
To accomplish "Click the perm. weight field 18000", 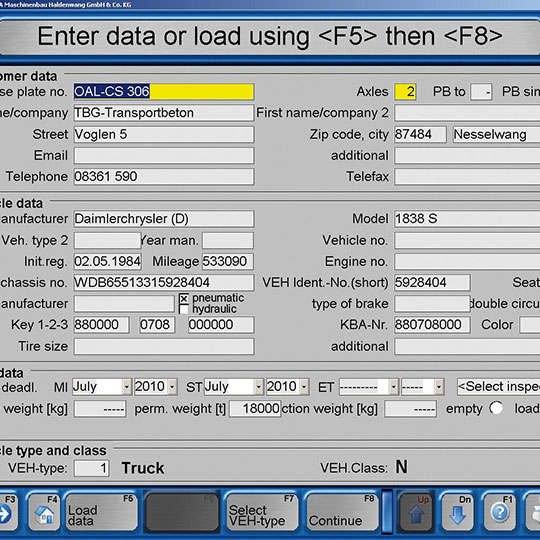I will coord(255,409).
